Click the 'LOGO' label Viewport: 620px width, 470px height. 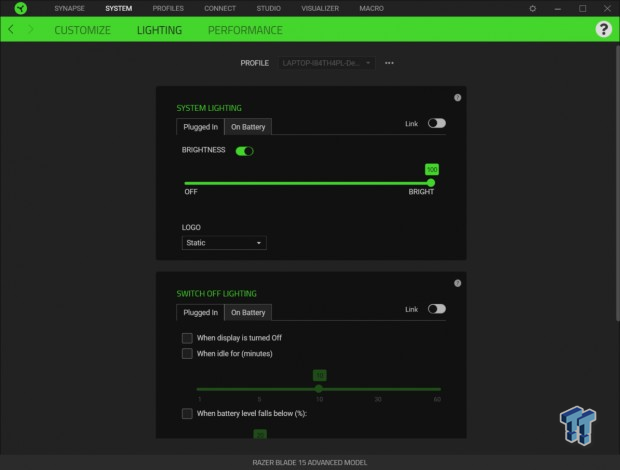[191, 227]
